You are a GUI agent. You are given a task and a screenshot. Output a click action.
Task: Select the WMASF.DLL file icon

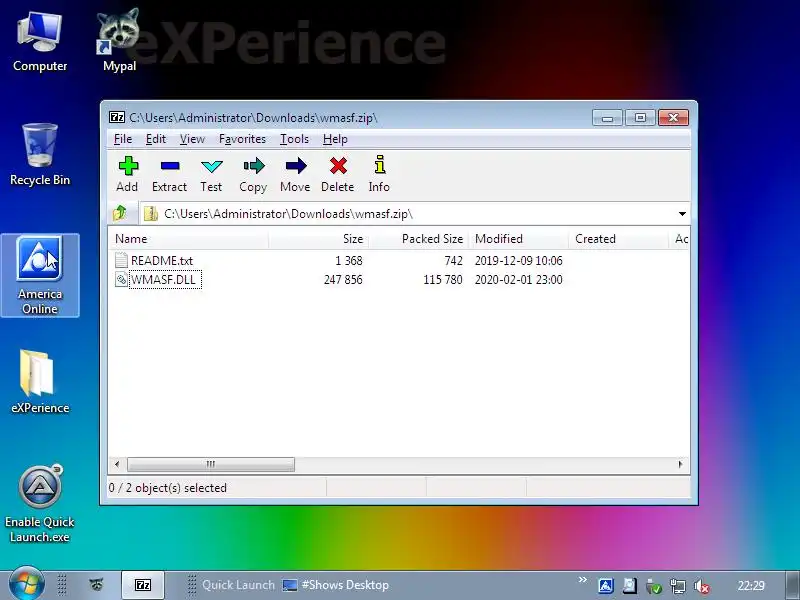tap(121, 280)
